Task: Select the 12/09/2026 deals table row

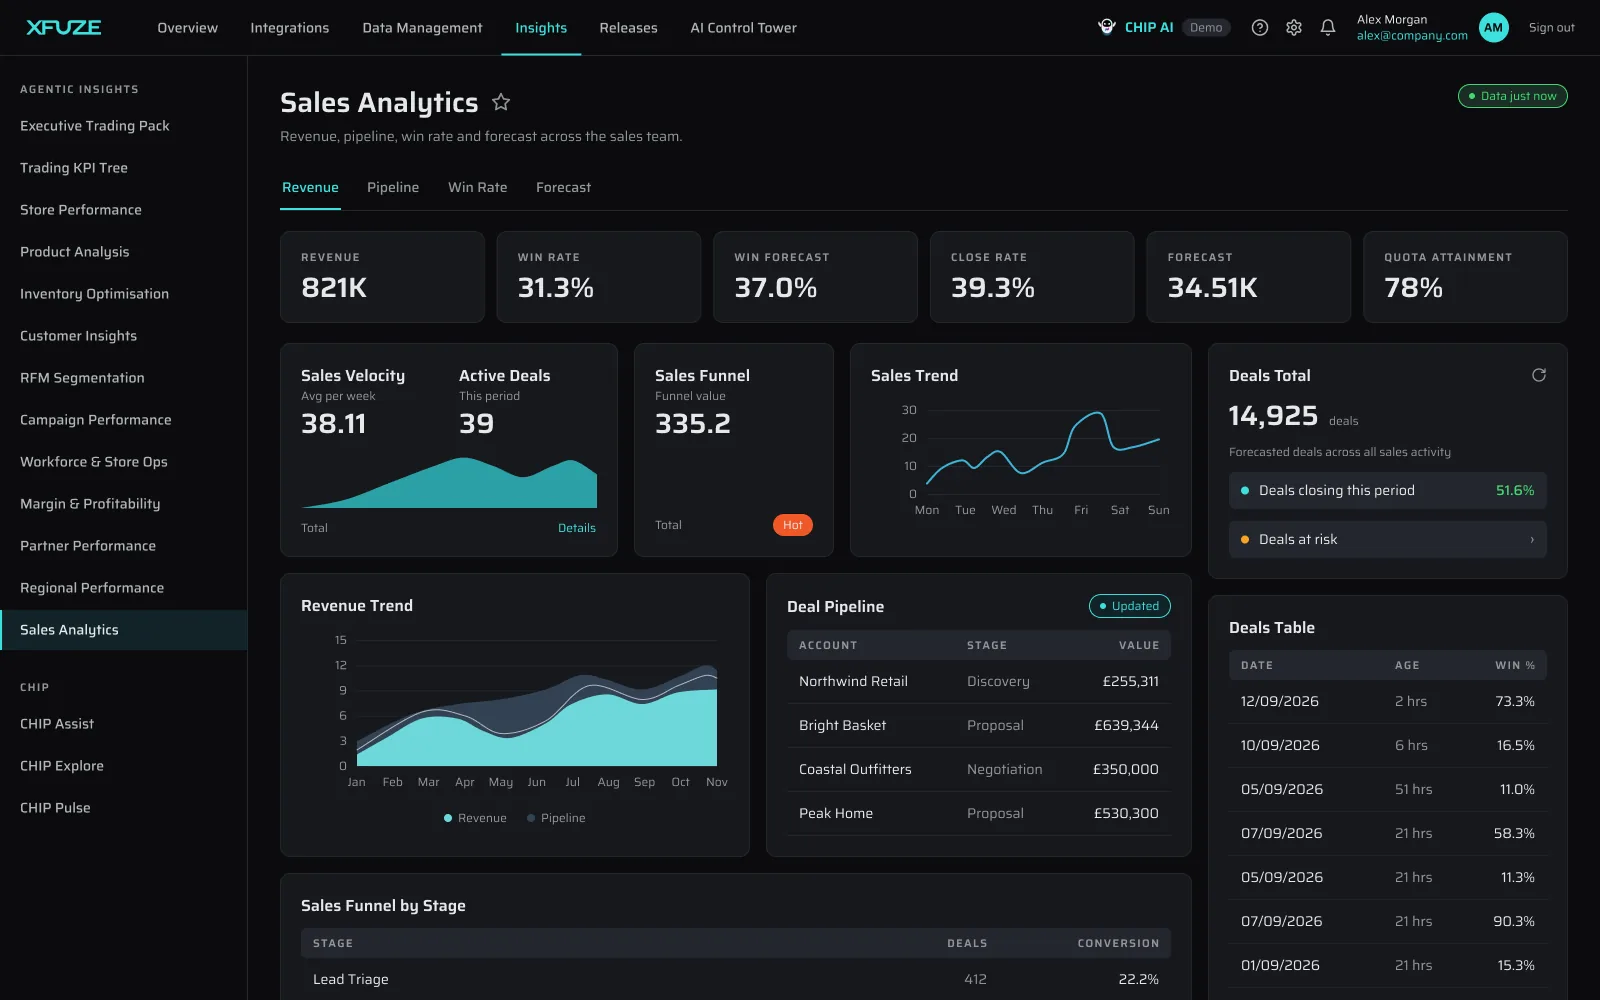Action: (x=1388, y=701)
